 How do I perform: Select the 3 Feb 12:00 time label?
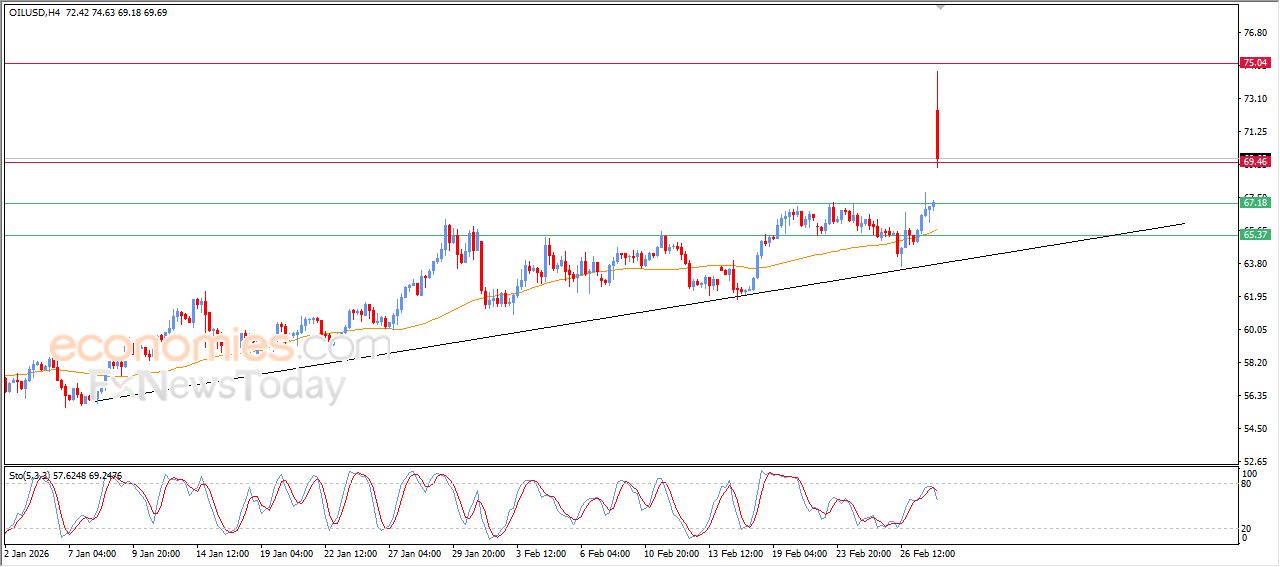[x=540, y=552]
